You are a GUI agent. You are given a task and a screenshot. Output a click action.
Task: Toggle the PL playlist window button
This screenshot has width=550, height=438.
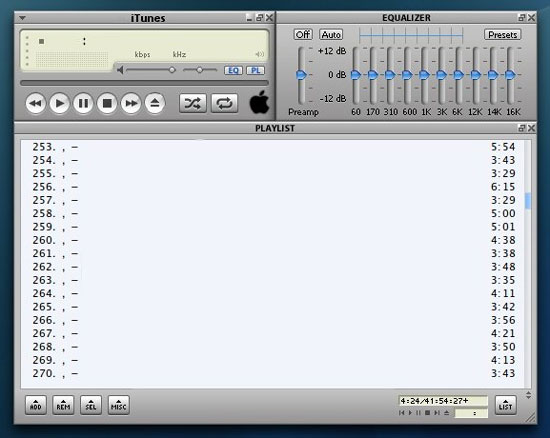point(255,70)
